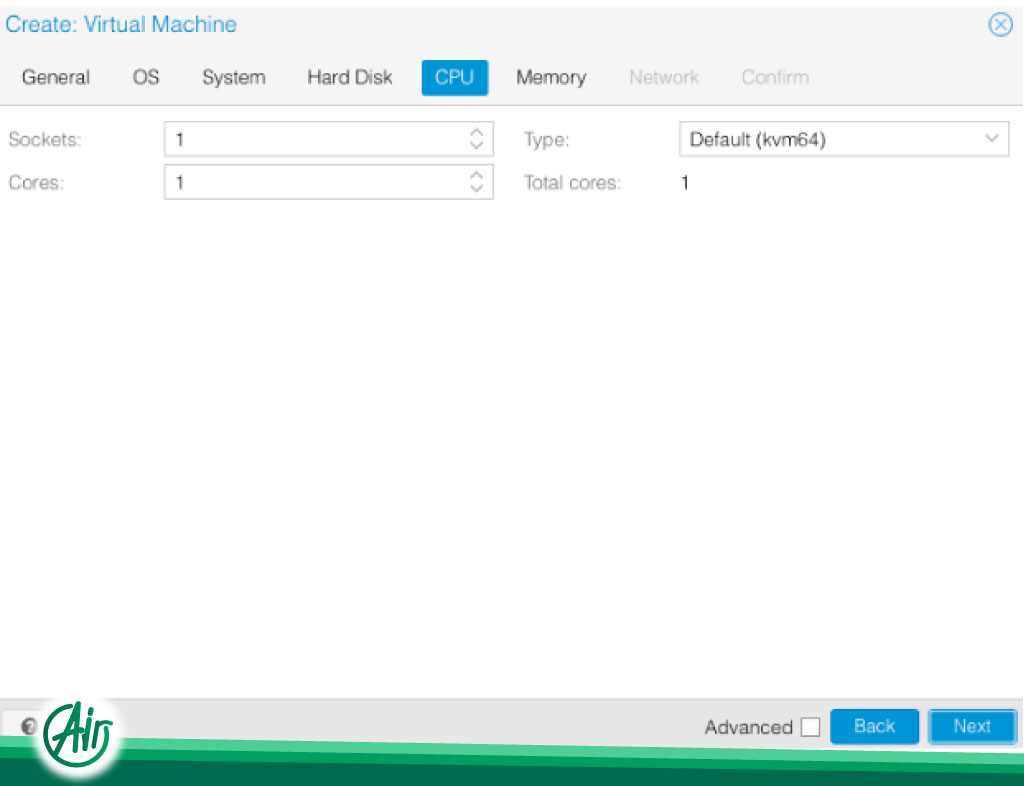Select the CPU tab
Viewport: 1024px width, 786px height.
(455, 77)
